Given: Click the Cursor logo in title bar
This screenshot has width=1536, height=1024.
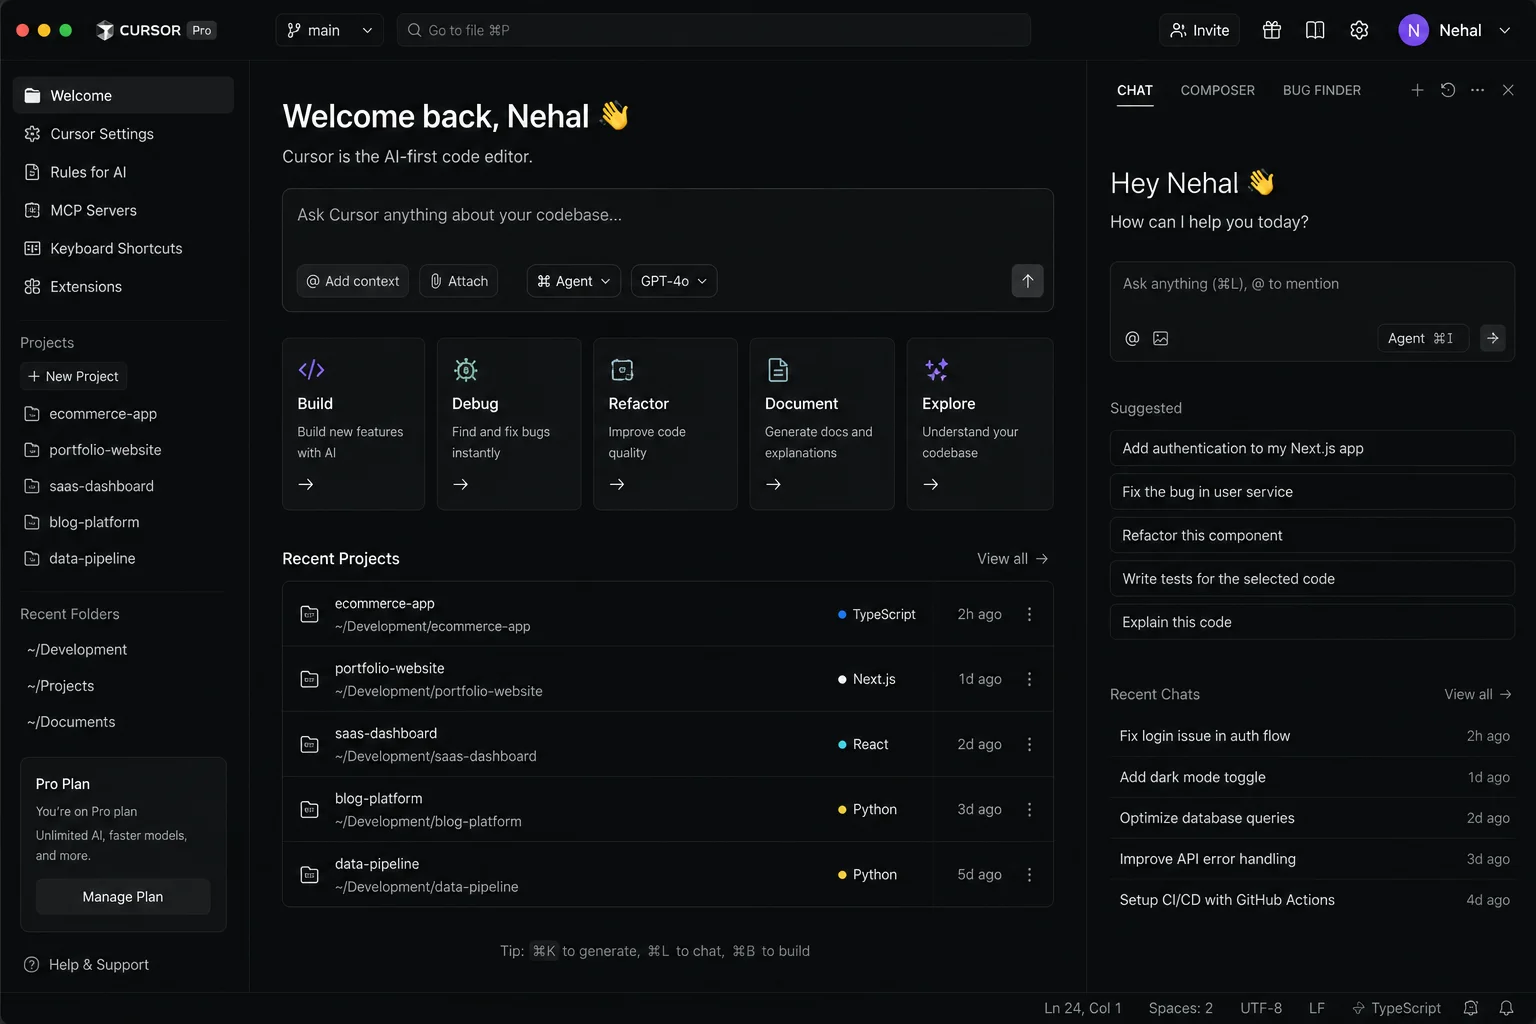Looking at the screenshot, I should tap(105, 30).
